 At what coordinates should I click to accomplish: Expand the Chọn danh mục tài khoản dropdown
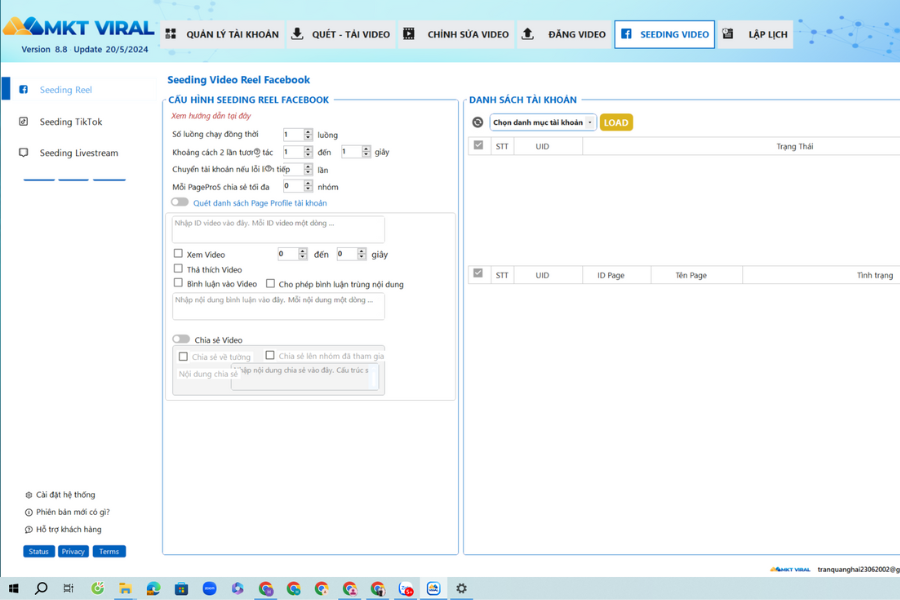tap(543, 123)
